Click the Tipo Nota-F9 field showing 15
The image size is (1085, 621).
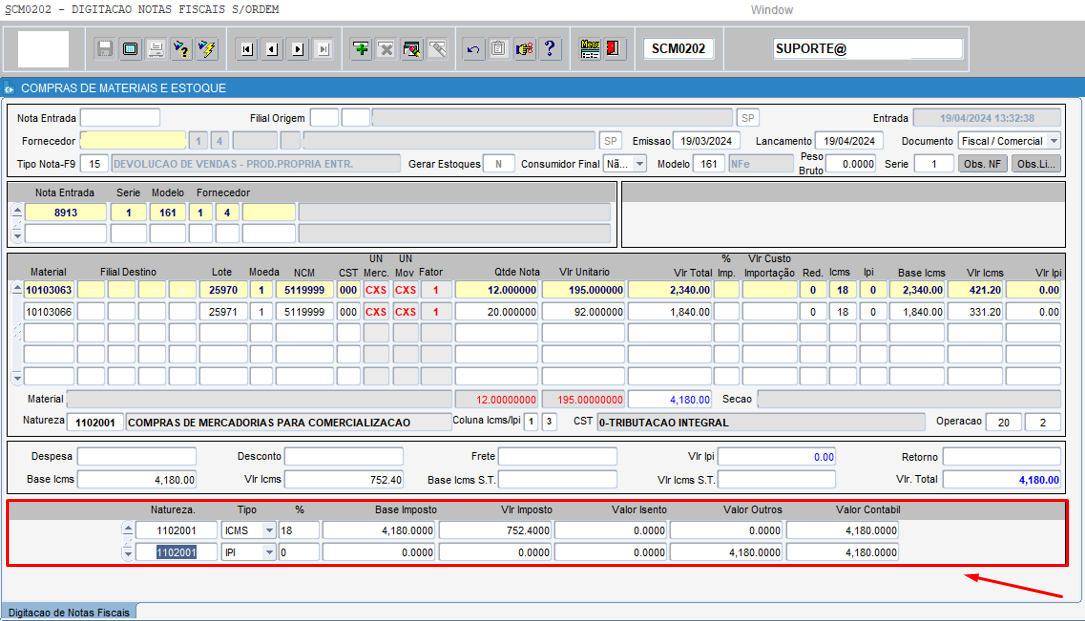(x=94, y=164)
